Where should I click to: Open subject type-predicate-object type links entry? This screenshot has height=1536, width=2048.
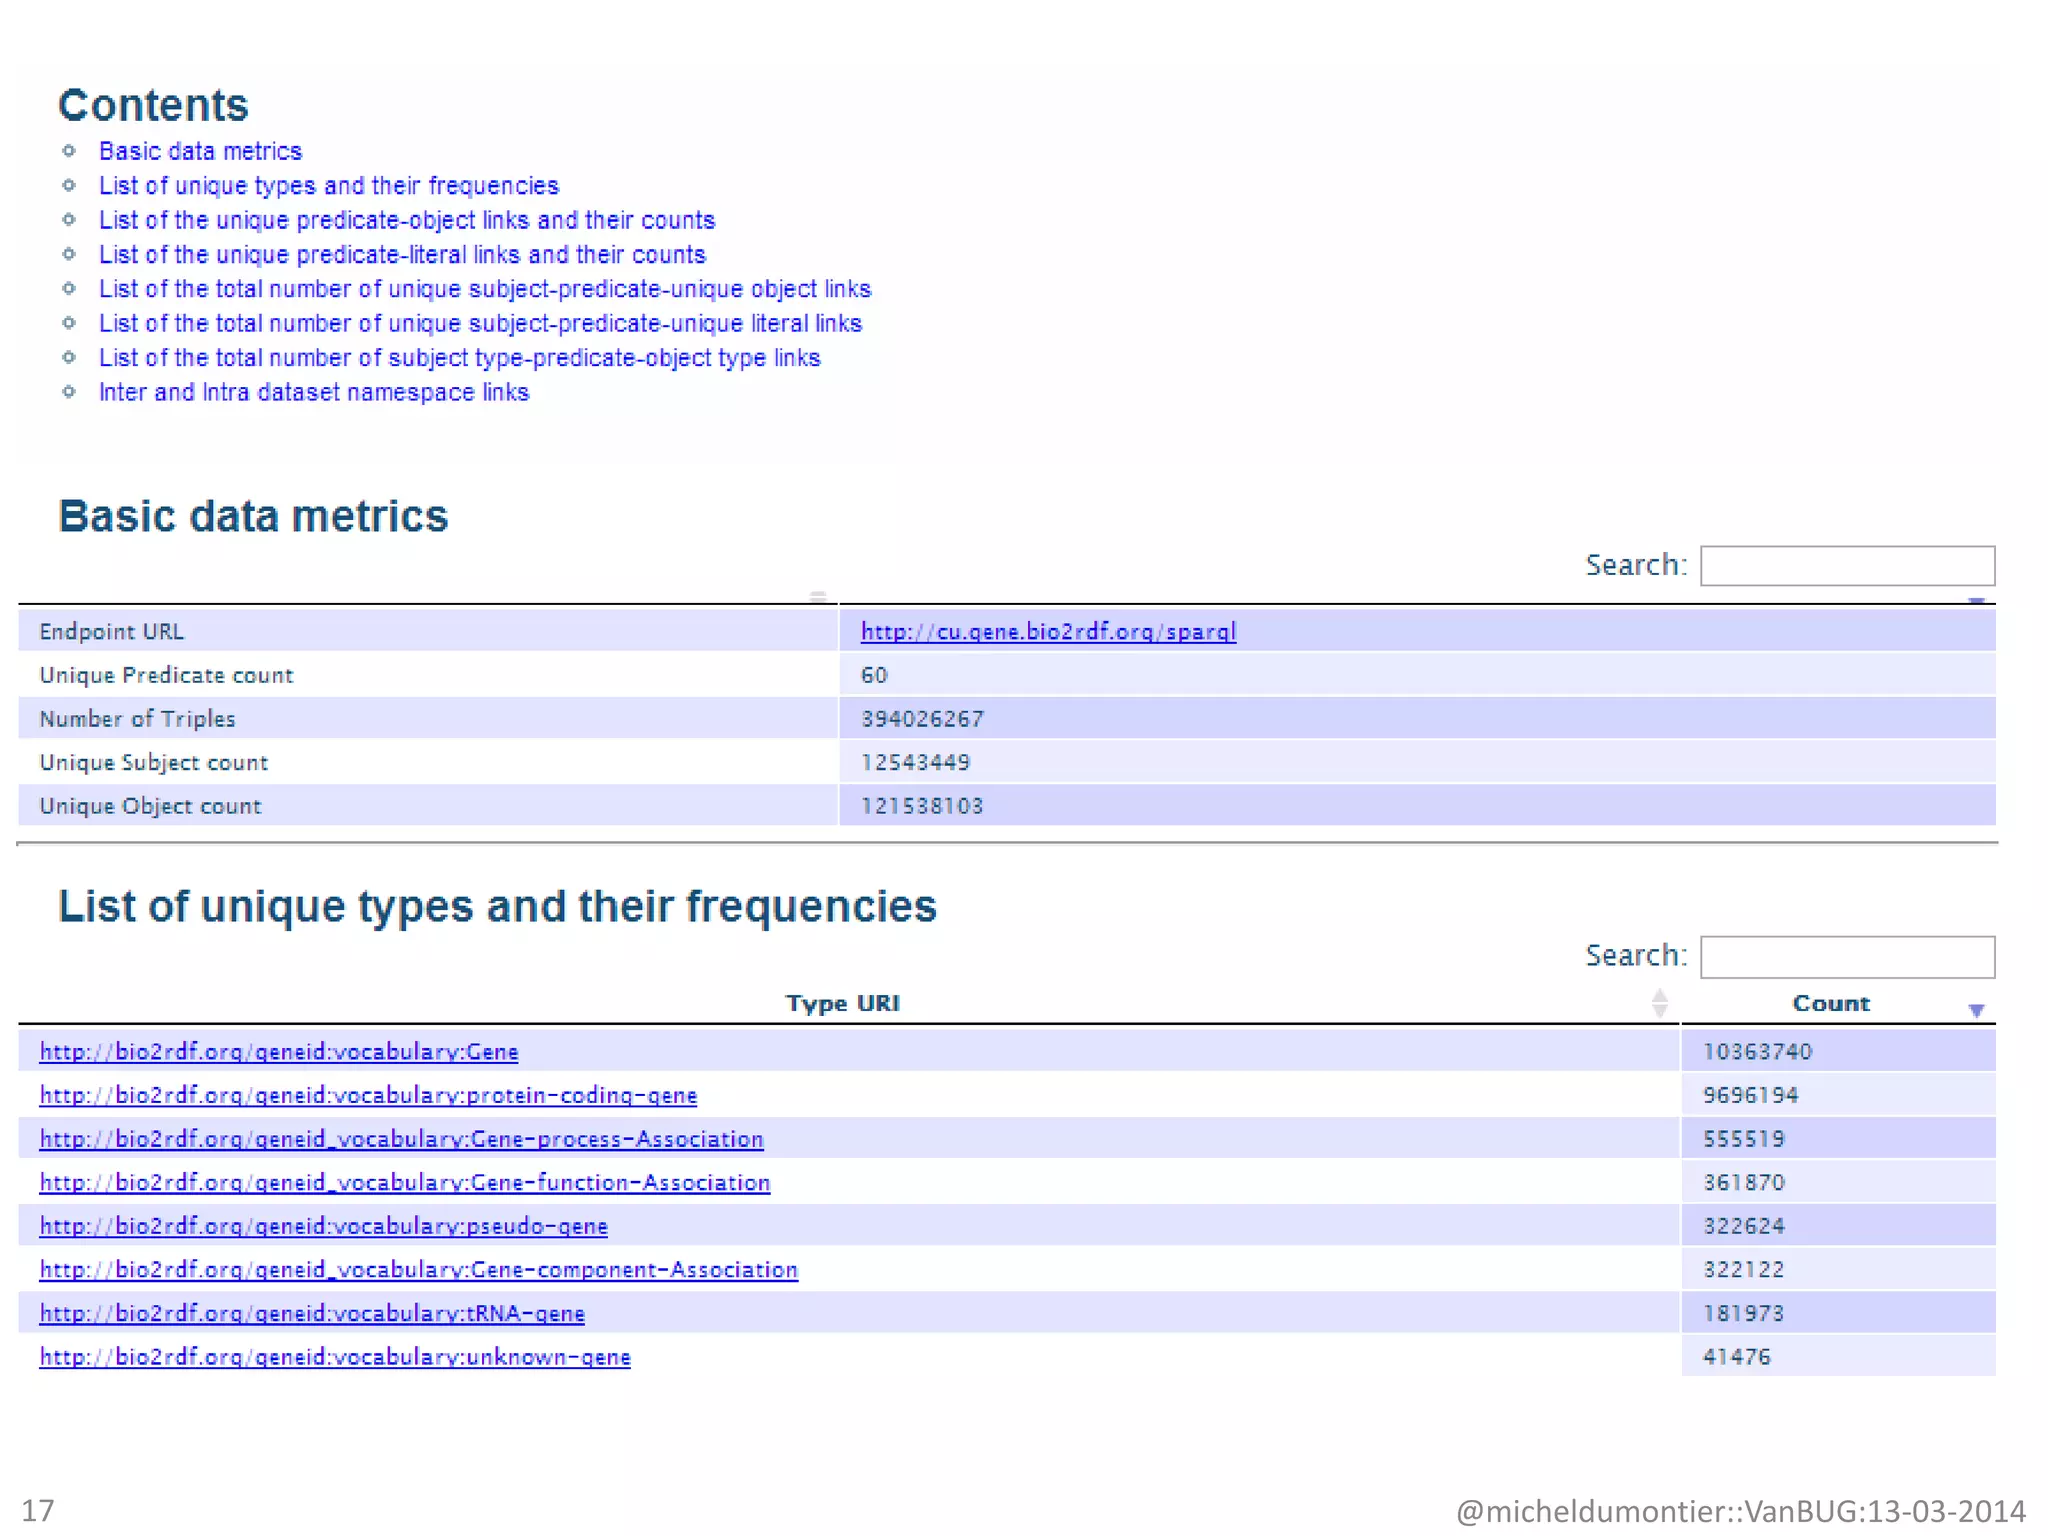[x=459, y=358]
